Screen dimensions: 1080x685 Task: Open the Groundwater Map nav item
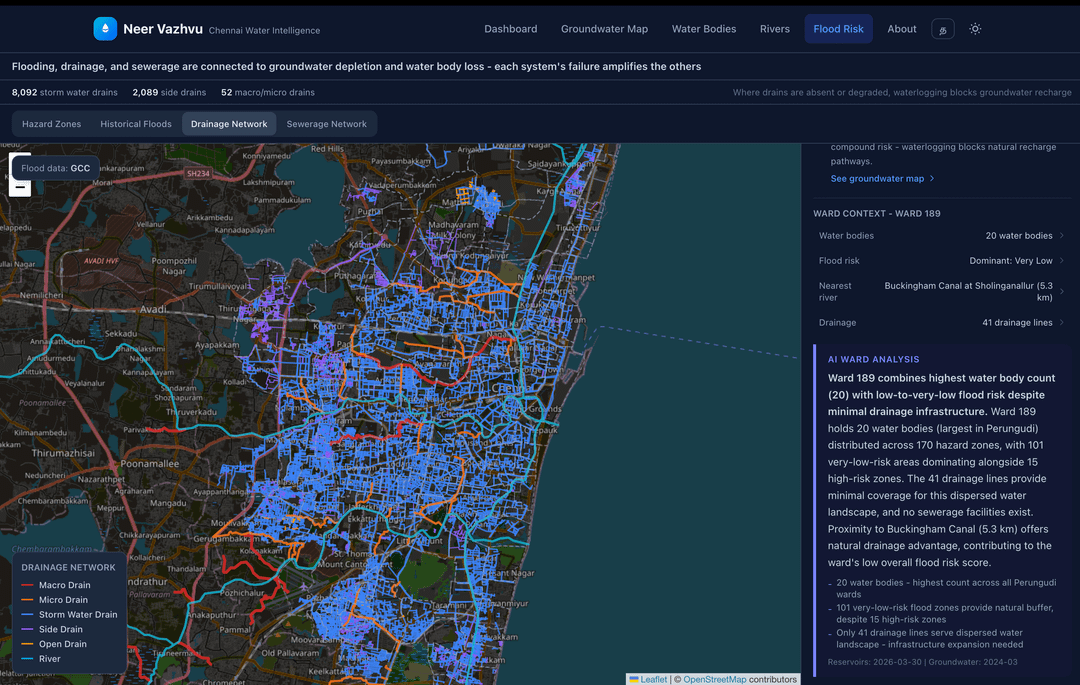tap(604, 29)
